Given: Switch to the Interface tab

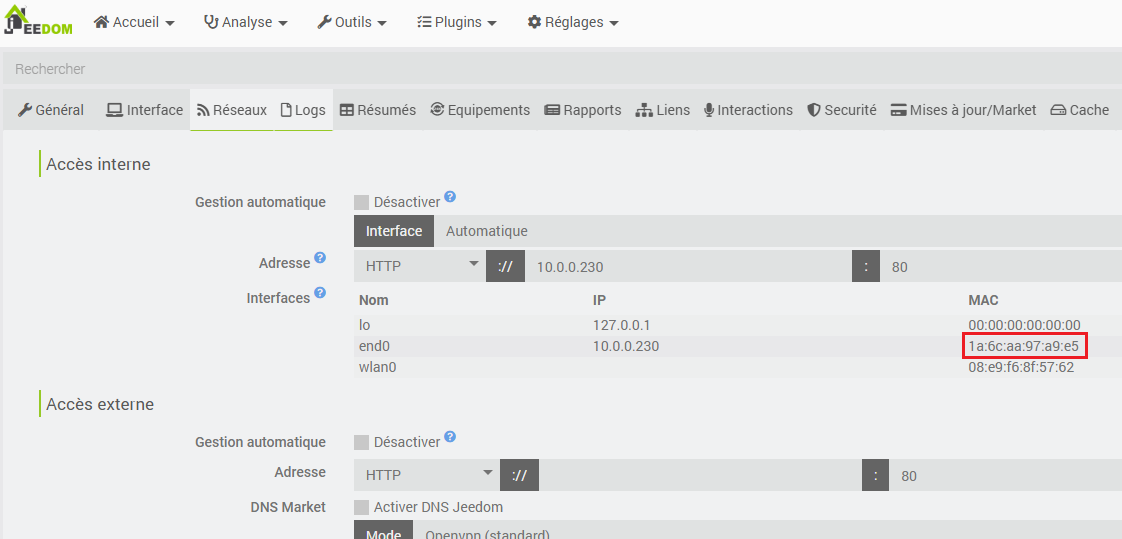Looking at the screenshot, I should (x=145, y=110).
